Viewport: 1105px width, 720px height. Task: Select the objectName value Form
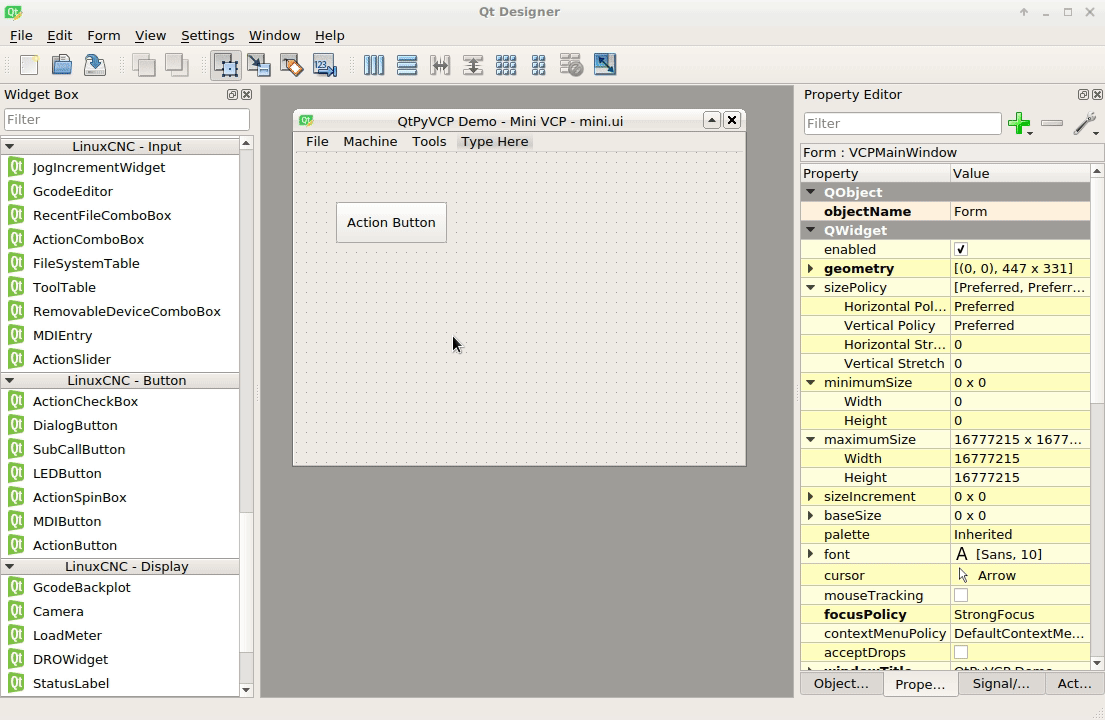click(x=1020, y=211)
